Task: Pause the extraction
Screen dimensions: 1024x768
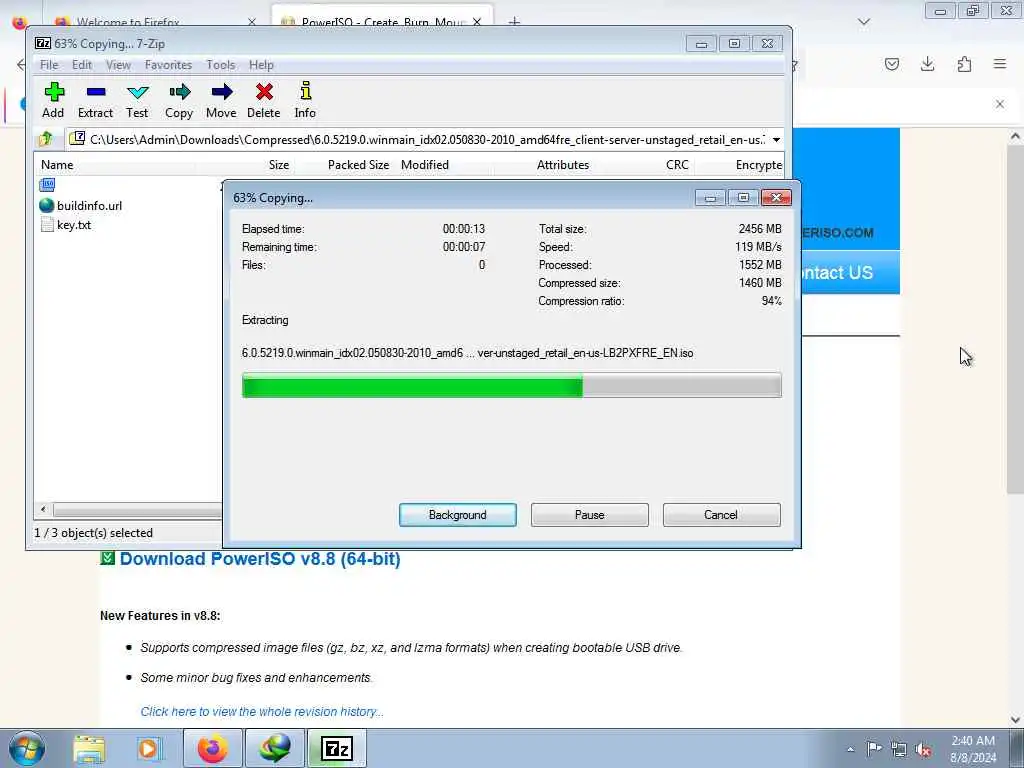Action: [590, 515]
